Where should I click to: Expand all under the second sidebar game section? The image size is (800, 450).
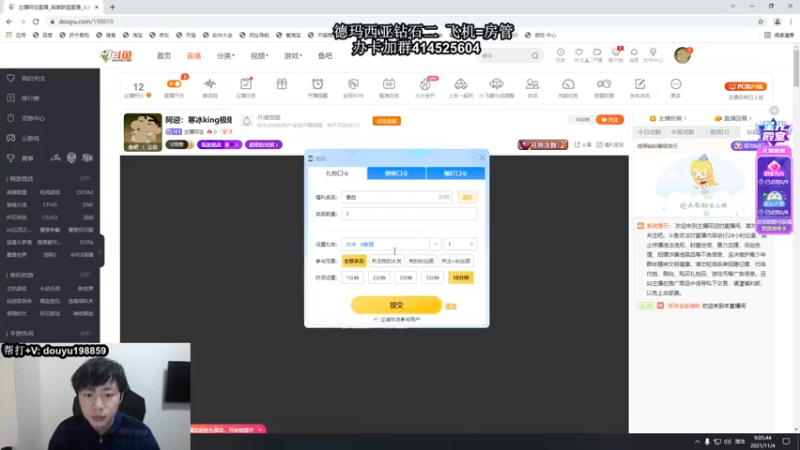tap(86, 274)
